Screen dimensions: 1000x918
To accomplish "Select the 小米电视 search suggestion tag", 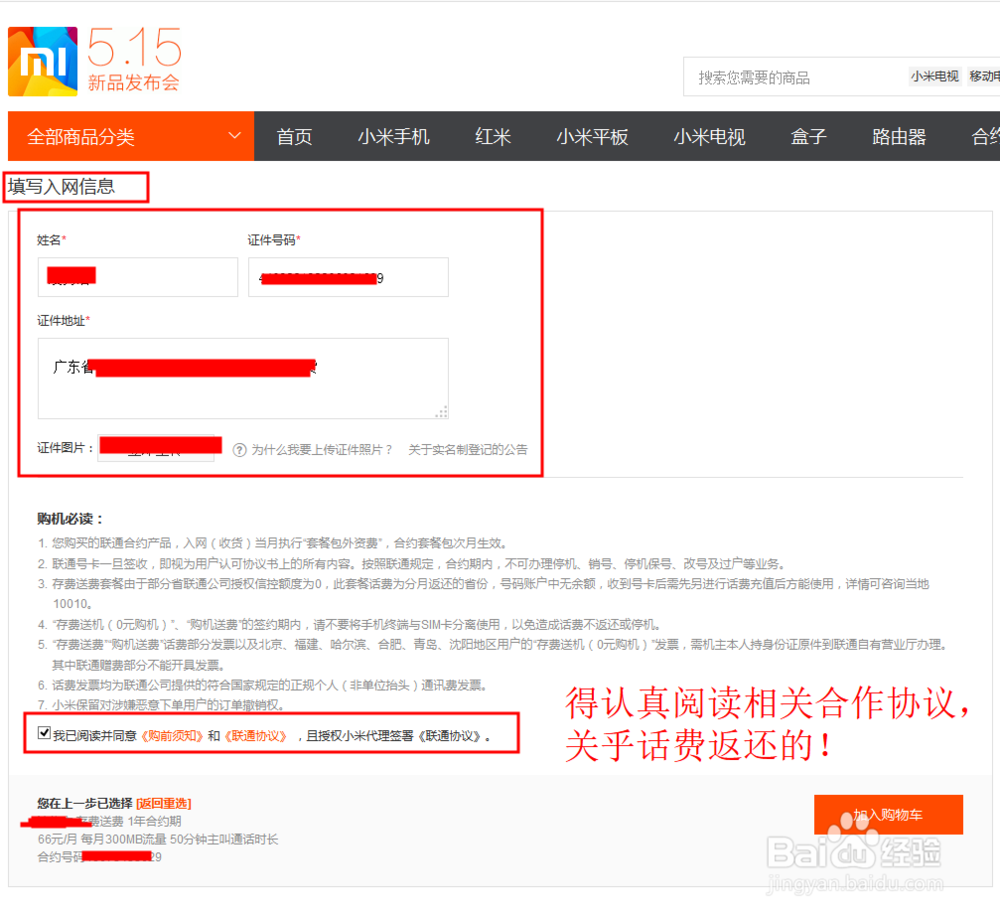I will point(934,77).
